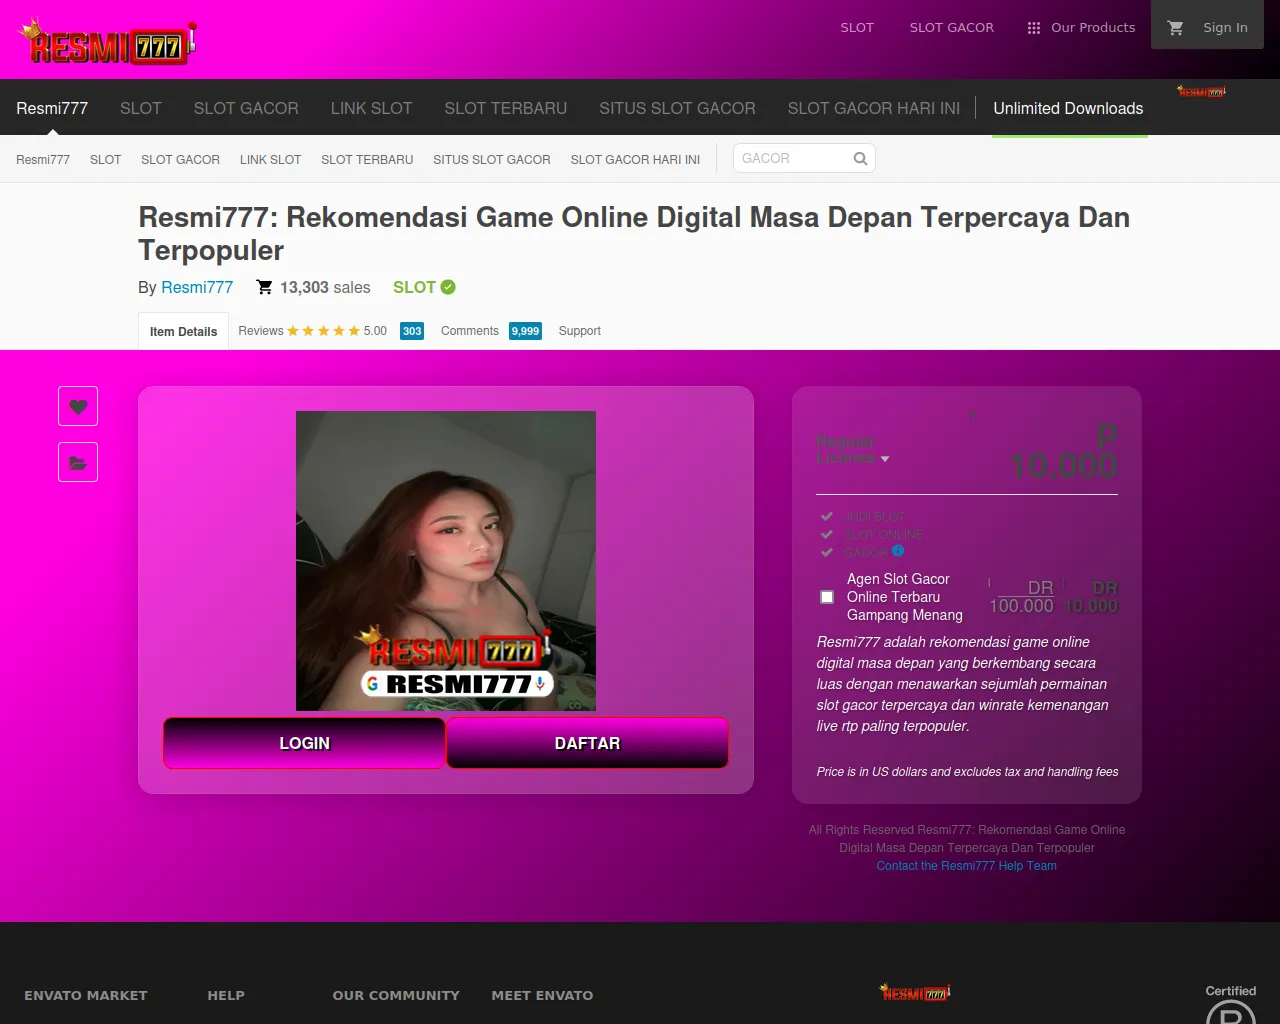Click the 'All Rights Reserved Resmi777' text
The height and width of the screenshot is (1024, 1280).
[967, 839]
